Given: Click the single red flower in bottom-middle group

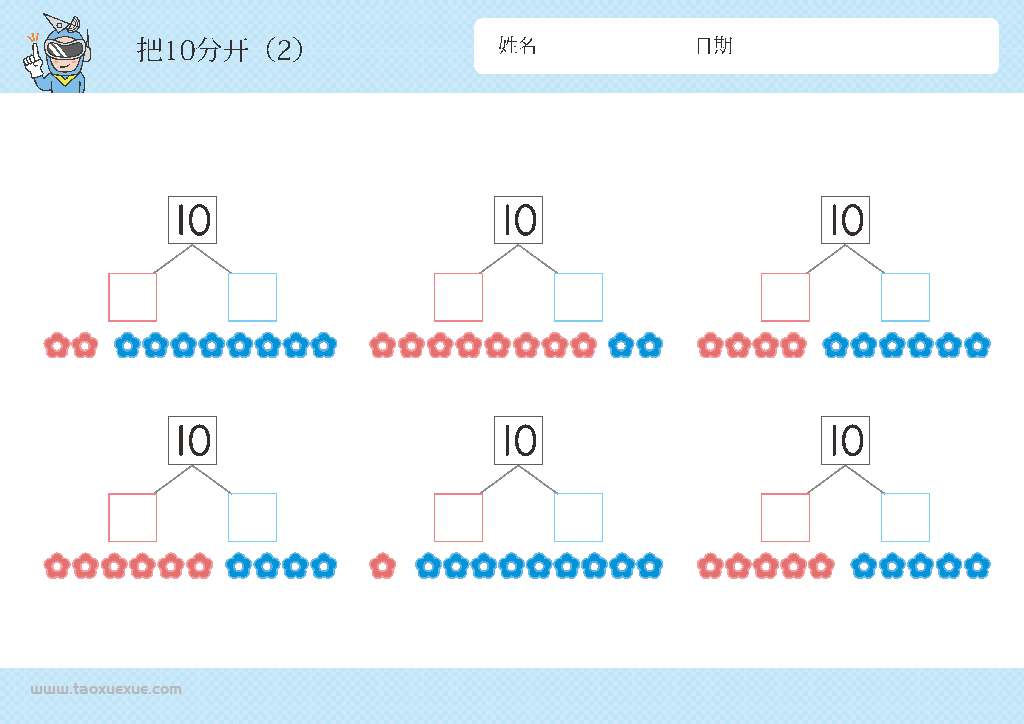Looking at the screenshot, I should pos(383,566).
